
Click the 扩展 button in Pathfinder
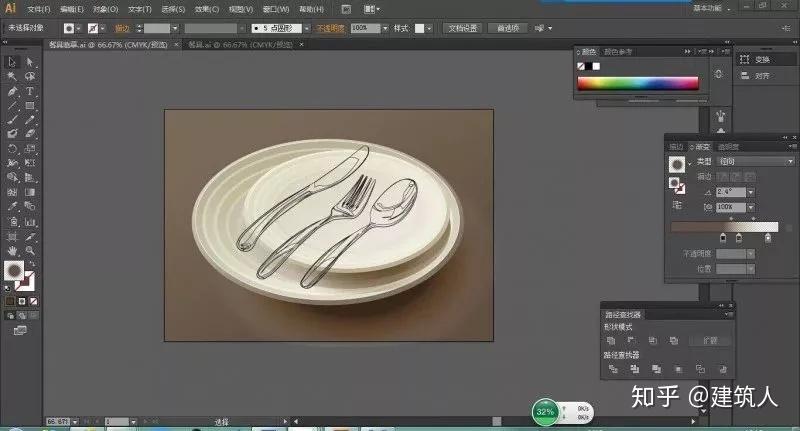pyautogui.click(x=710, y=340)
